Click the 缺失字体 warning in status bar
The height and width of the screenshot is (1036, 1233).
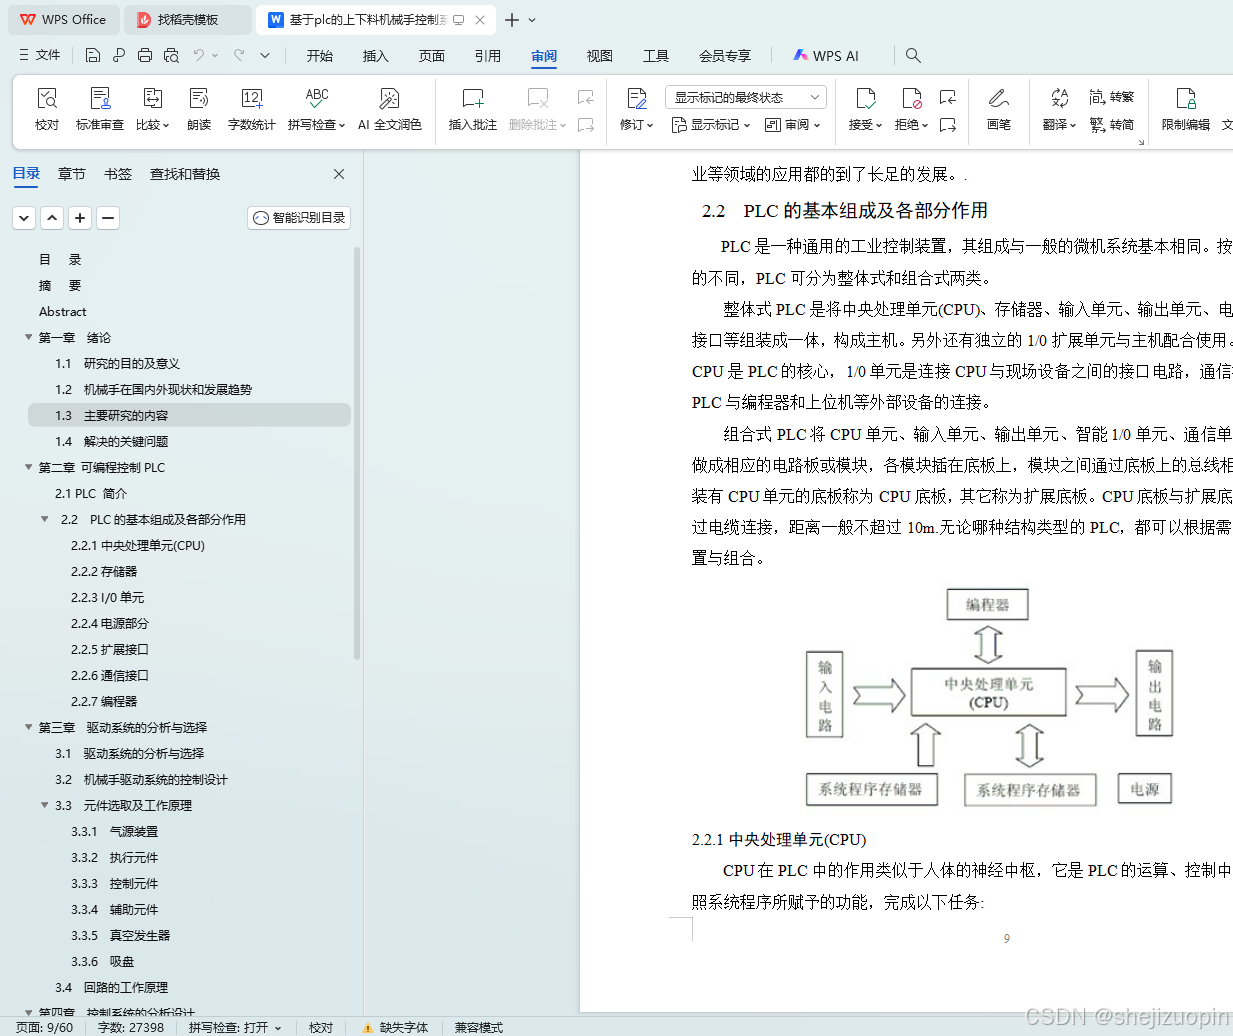pos(395,1027)
